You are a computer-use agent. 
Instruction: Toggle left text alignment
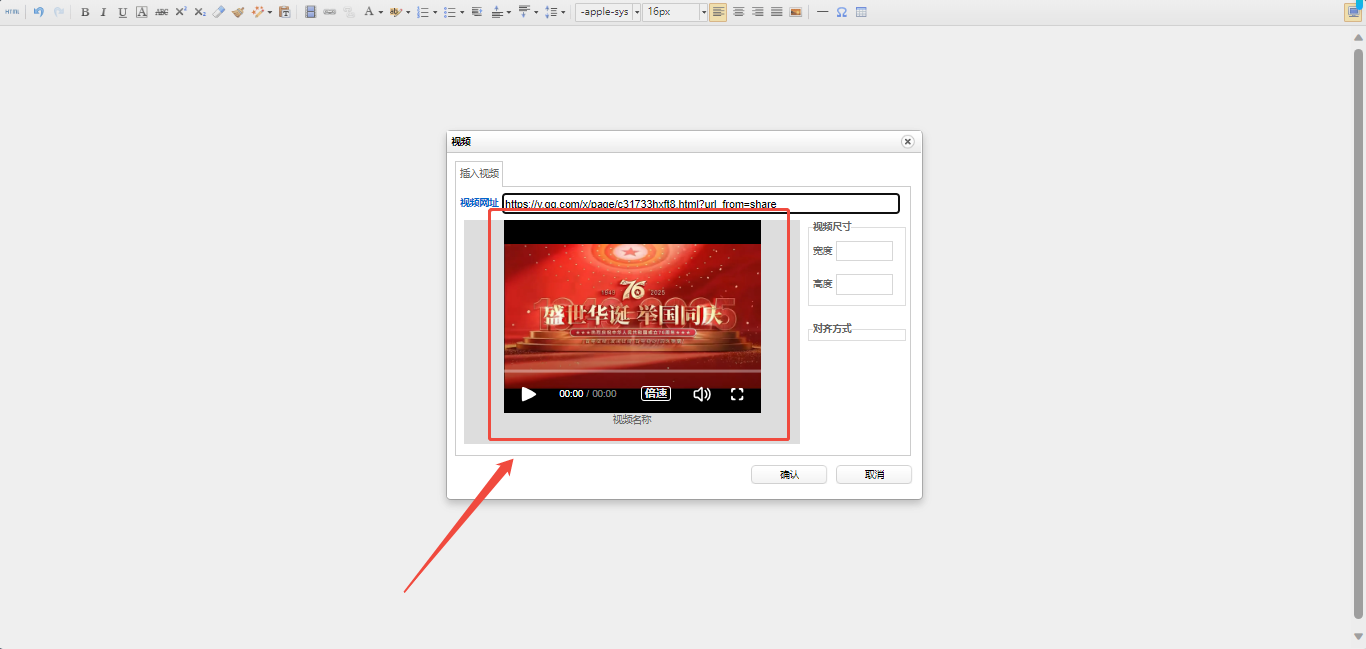(718, 12)
